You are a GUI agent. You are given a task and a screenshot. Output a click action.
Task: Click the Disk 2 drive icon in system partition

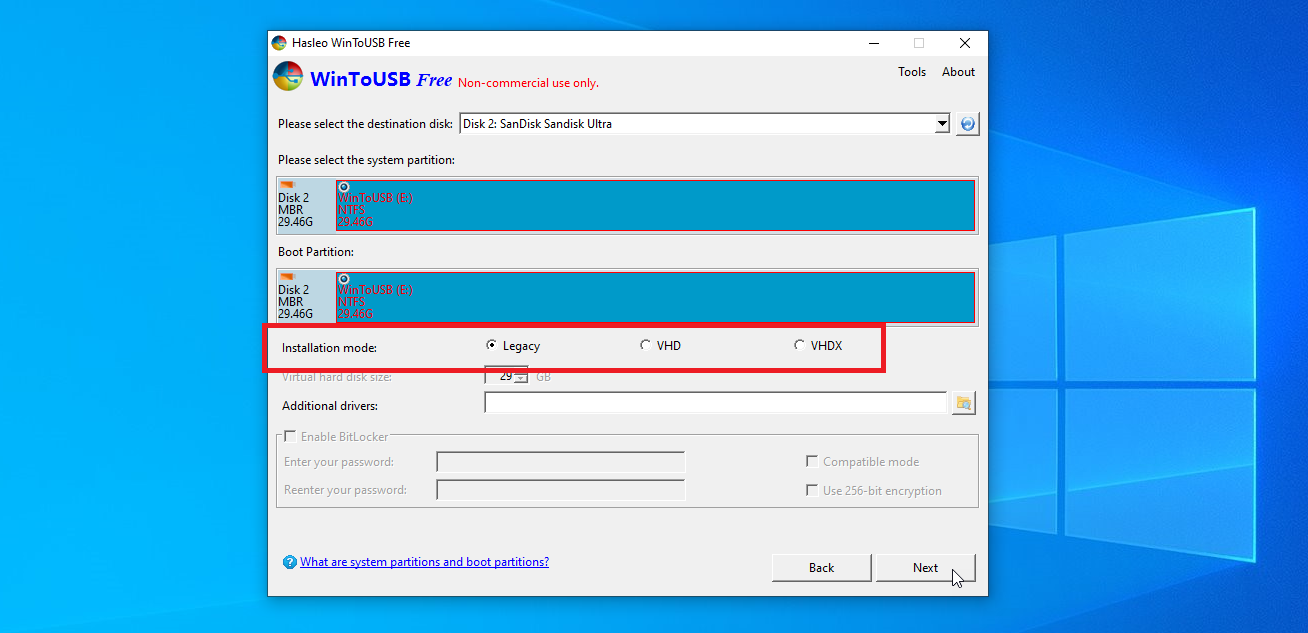pyautogui.click(x=288, y=185)
